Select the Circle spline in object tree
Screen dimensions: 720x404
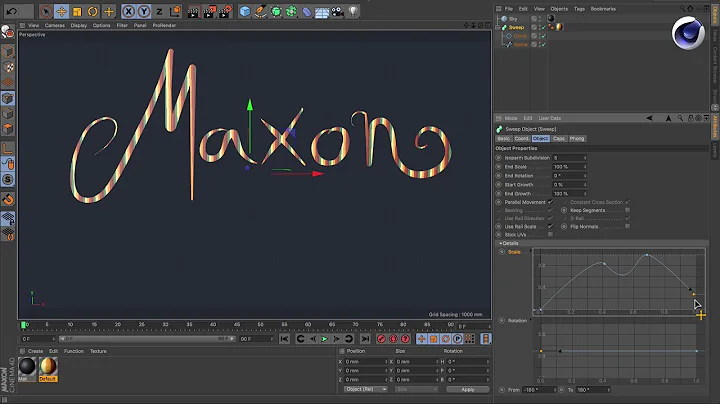[x=520, y=36]
